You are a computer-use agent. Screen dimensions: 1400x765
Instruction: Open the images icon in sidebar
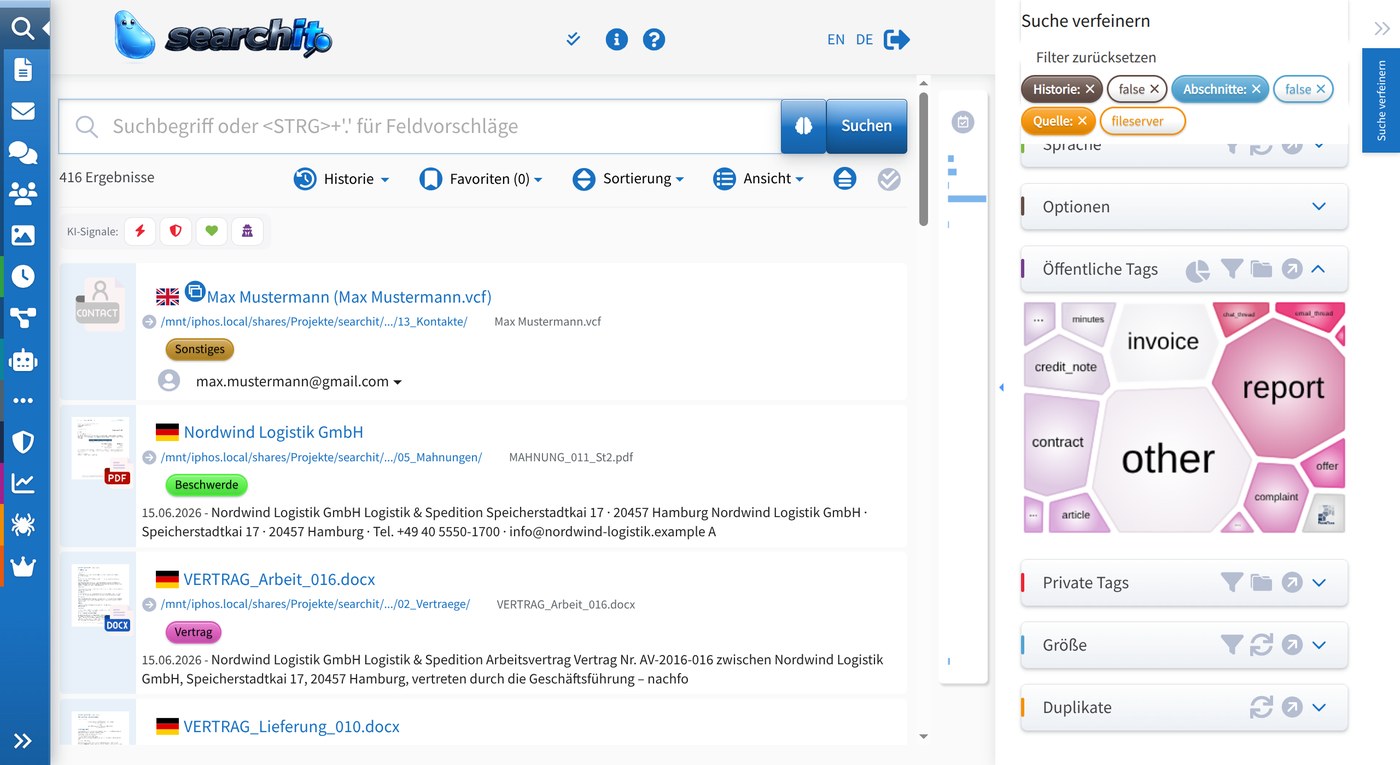click(x=22, y=235)
